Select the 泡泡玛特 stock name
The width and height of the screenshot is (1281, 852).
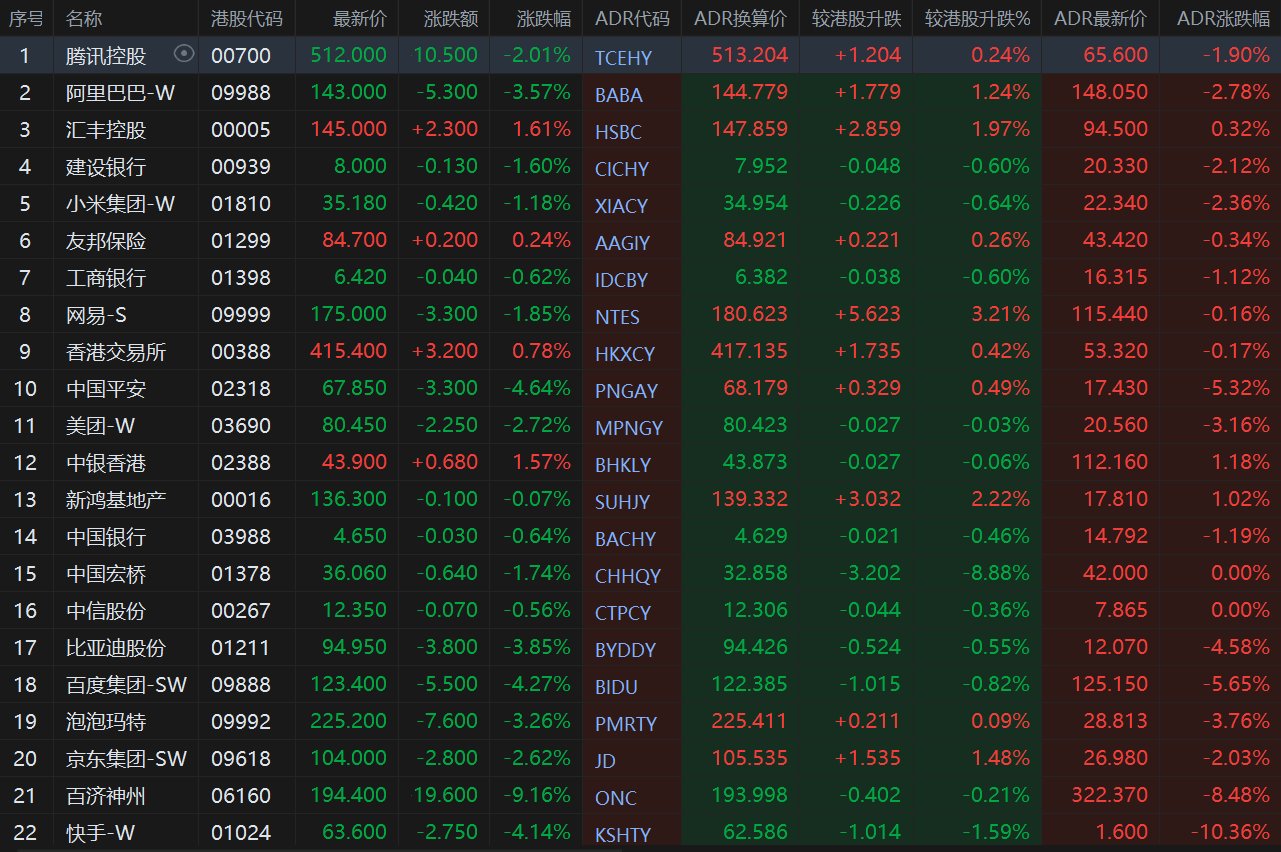[x=106, y=722]
